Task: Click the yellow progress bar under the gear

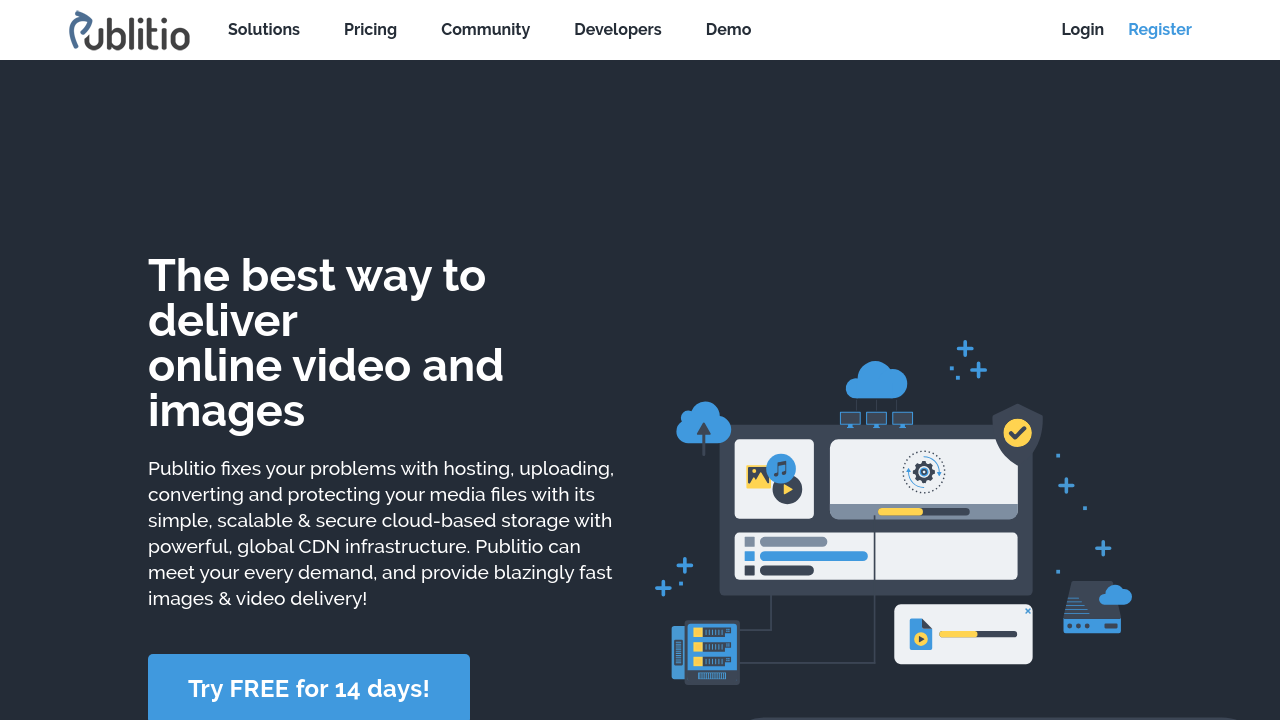Action: [x=901, y=512]
